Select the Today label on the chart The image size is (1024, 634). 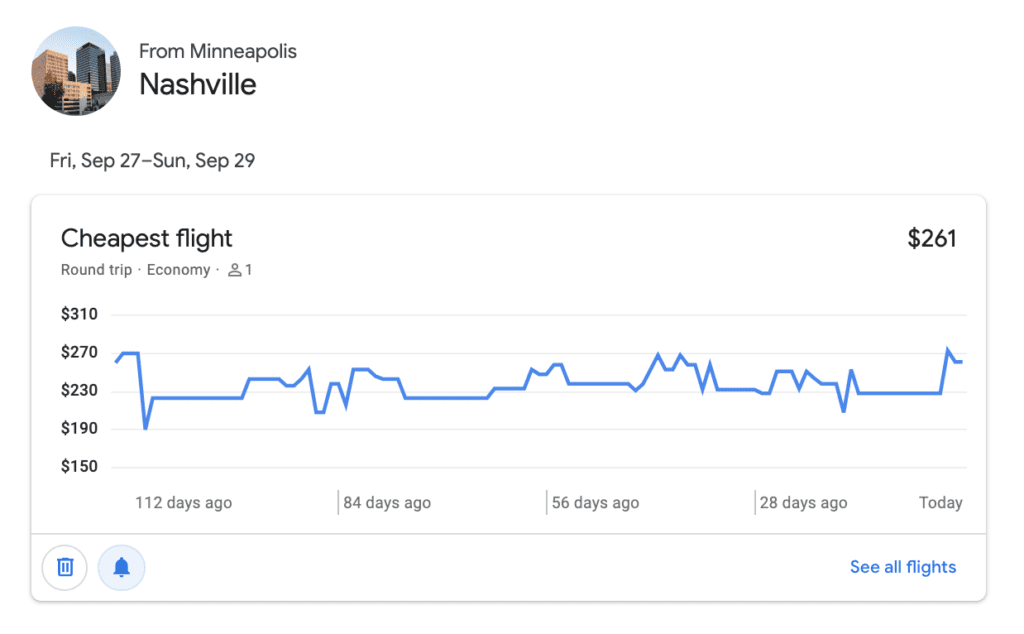[941, 502]
